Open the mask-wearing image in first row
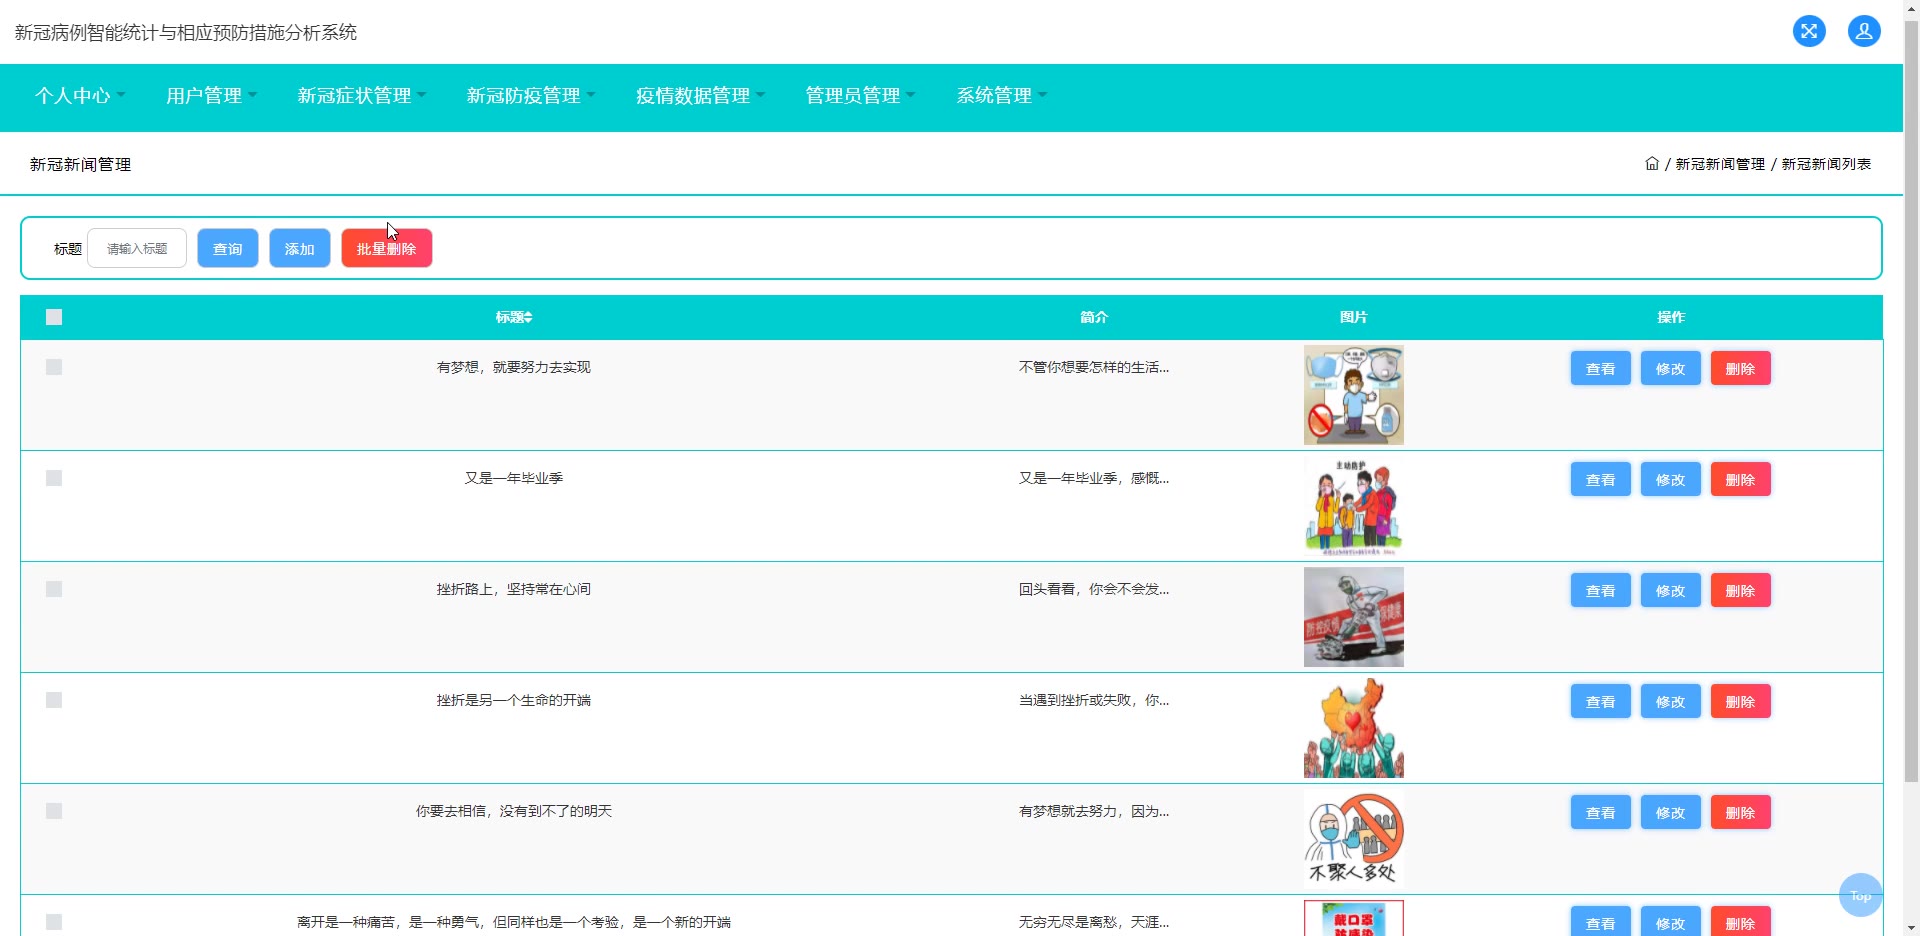The image size is (1920, 936). coord(1353,395)
